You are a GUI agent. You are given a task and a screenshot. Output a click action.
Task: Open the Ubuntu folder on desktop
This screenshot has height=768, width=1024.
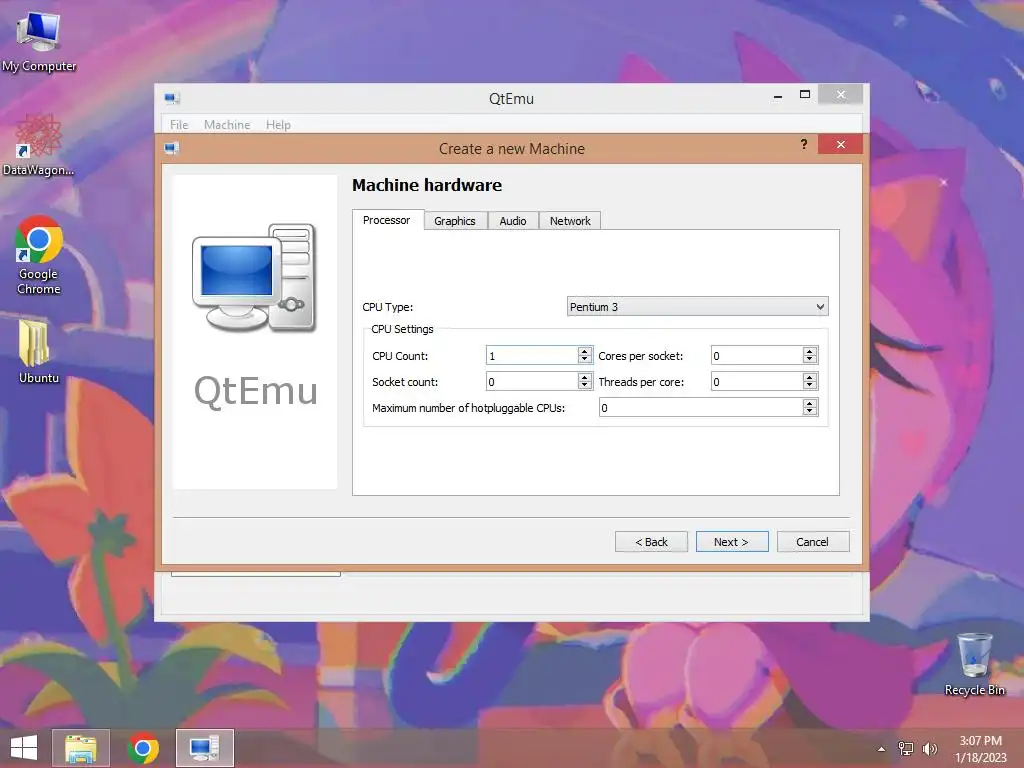pyautogui.click(x=39, y=351)
